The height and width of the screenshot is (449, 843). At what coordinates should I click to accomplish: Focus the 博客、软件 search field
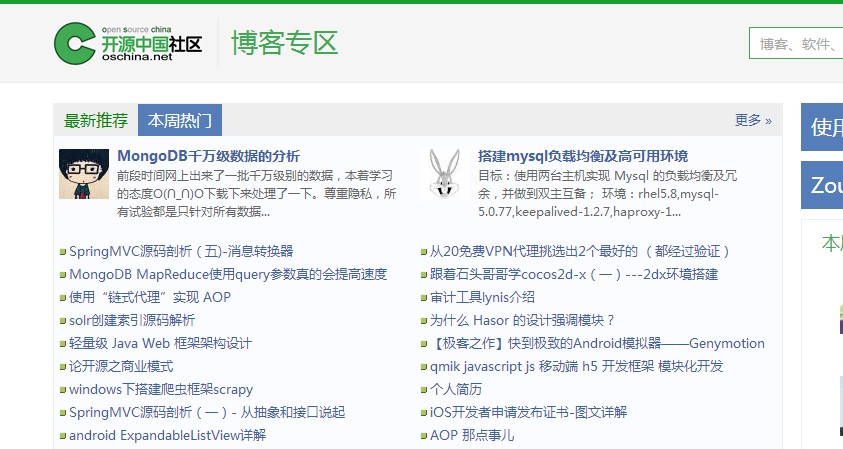tap(796, 43)
